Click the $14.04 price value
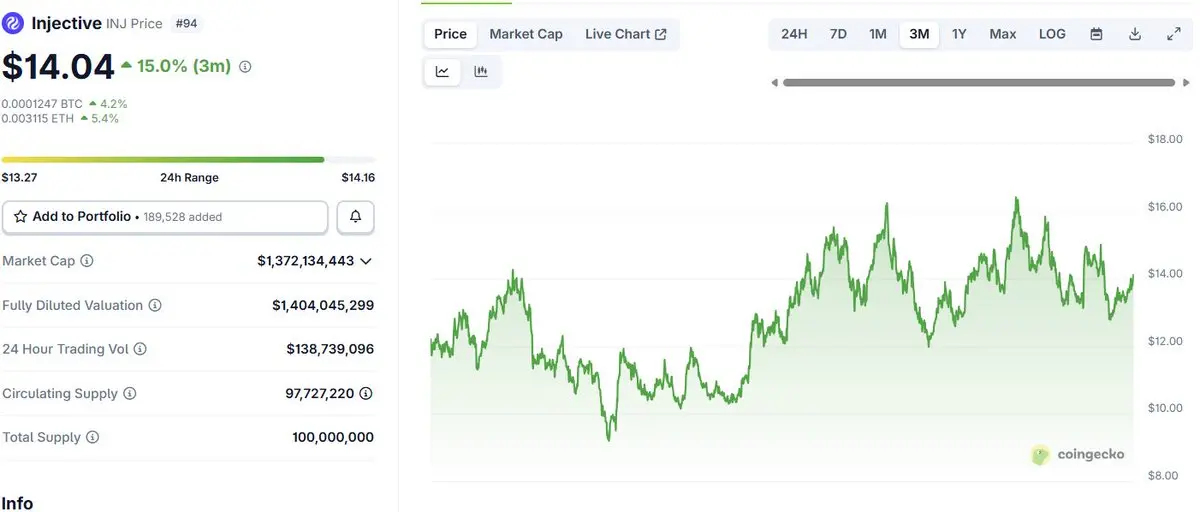Viewport: 1200px width, 512px height. click(58, 67)
